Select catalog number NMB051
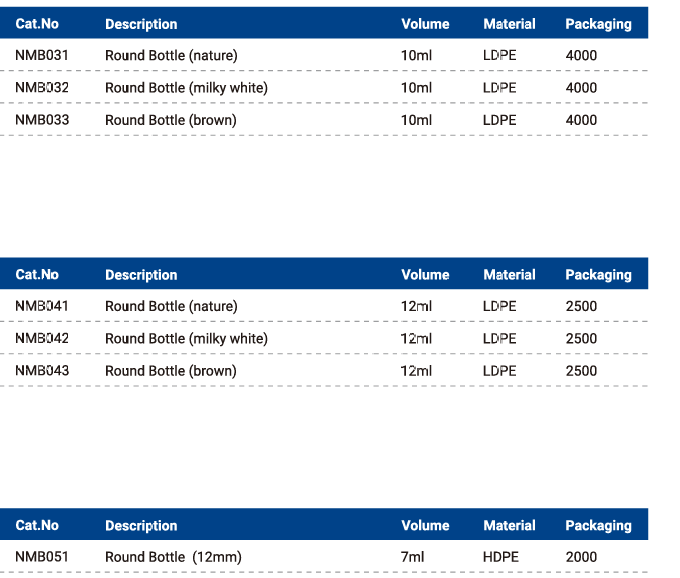This screenshot has width=680, height=578. (42, 557)
